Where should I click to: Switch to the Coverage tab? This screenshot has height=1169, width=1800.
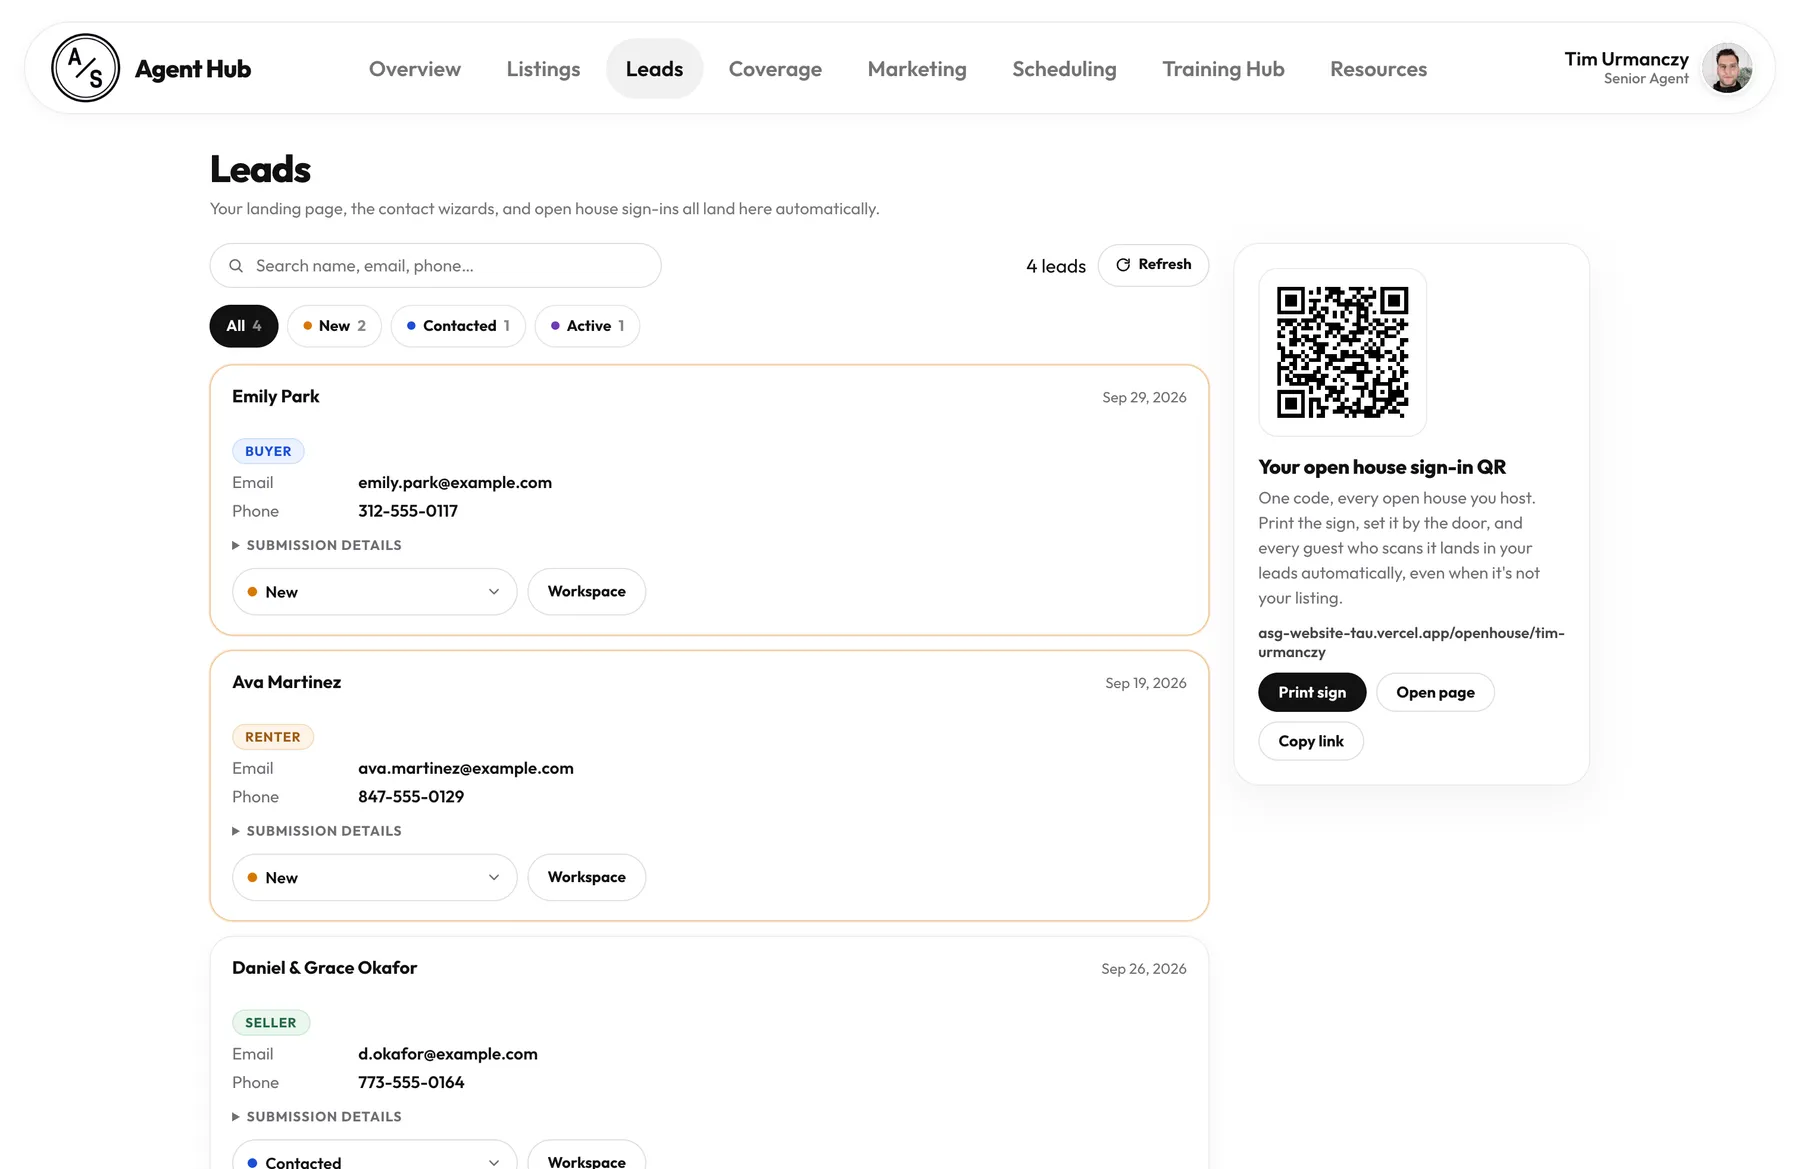click(775, 69)
